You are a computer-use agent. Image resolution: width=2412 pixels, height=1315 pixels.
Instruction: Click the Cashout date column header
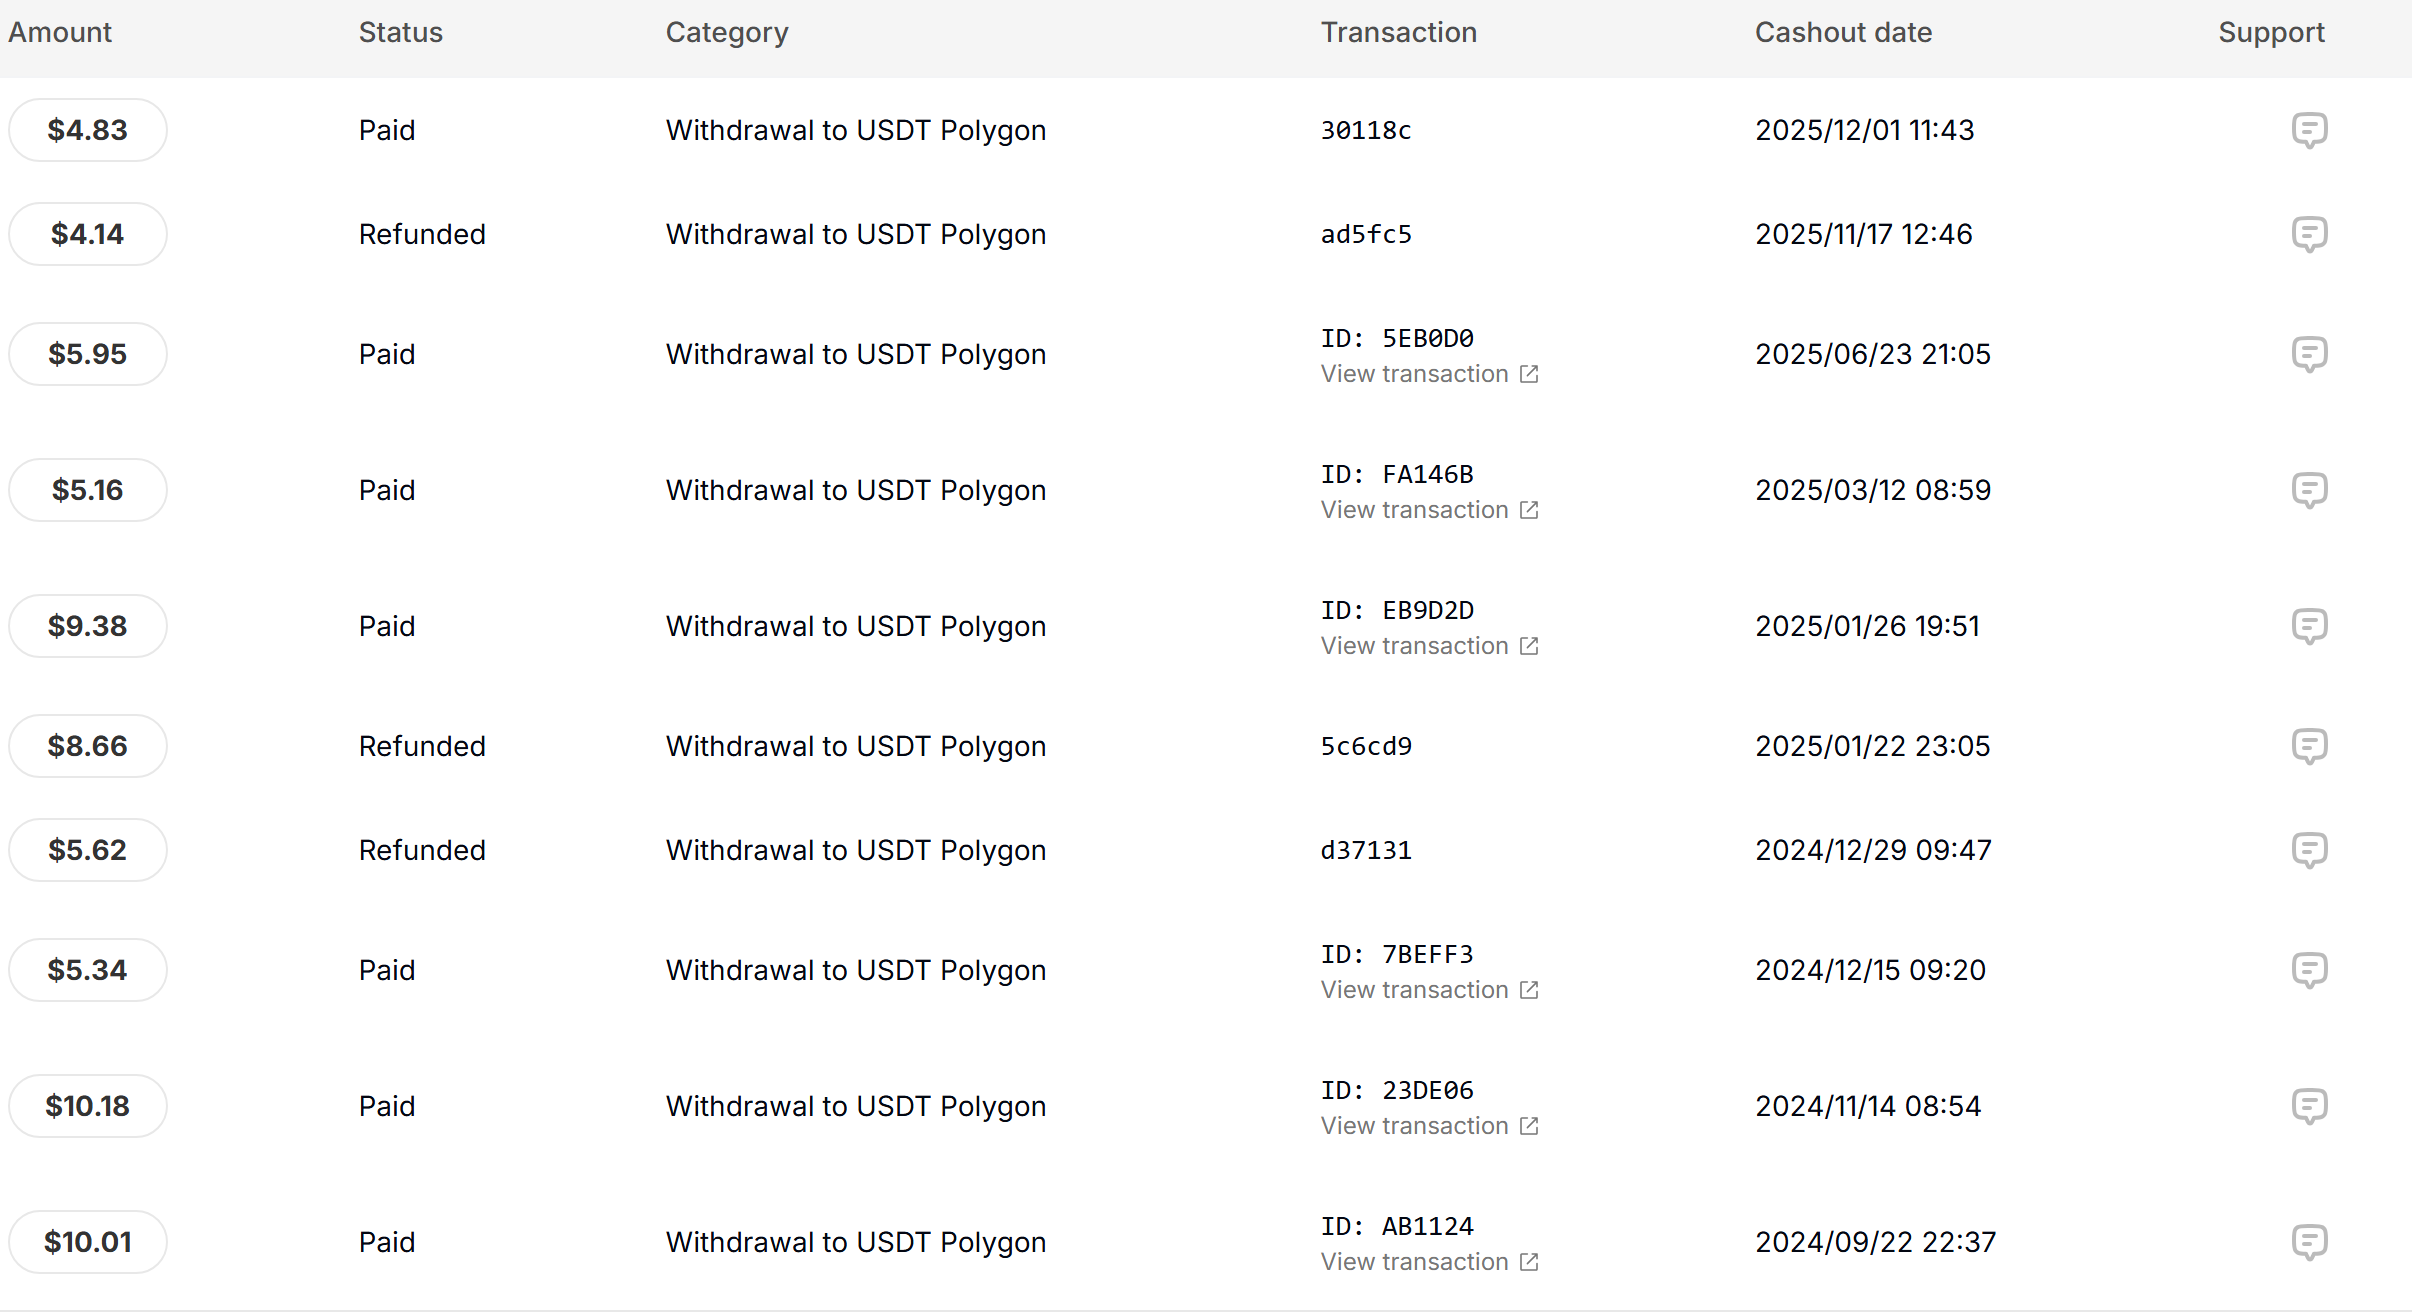coord(1843,33)
